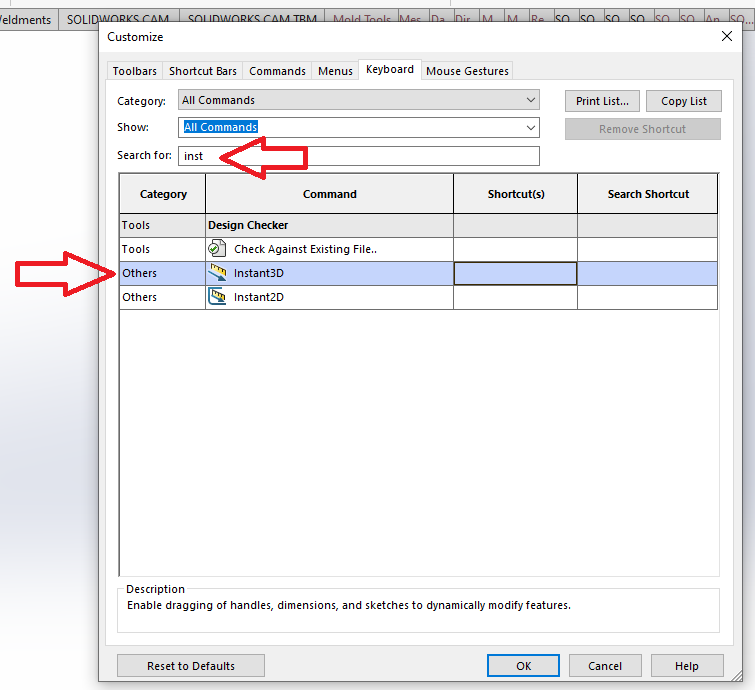Go to the Commands tab
This screenshot has width=755, height=690.
(x=277, y=71)
